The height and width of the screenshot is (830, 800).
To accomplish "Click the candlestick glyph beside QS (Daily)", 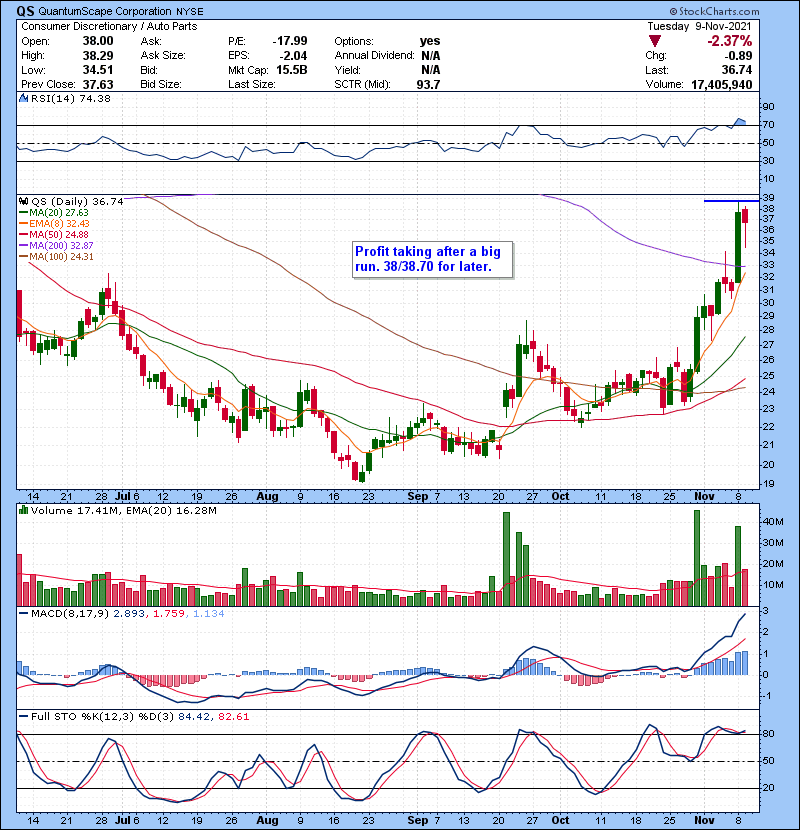I will click(24, 201).
